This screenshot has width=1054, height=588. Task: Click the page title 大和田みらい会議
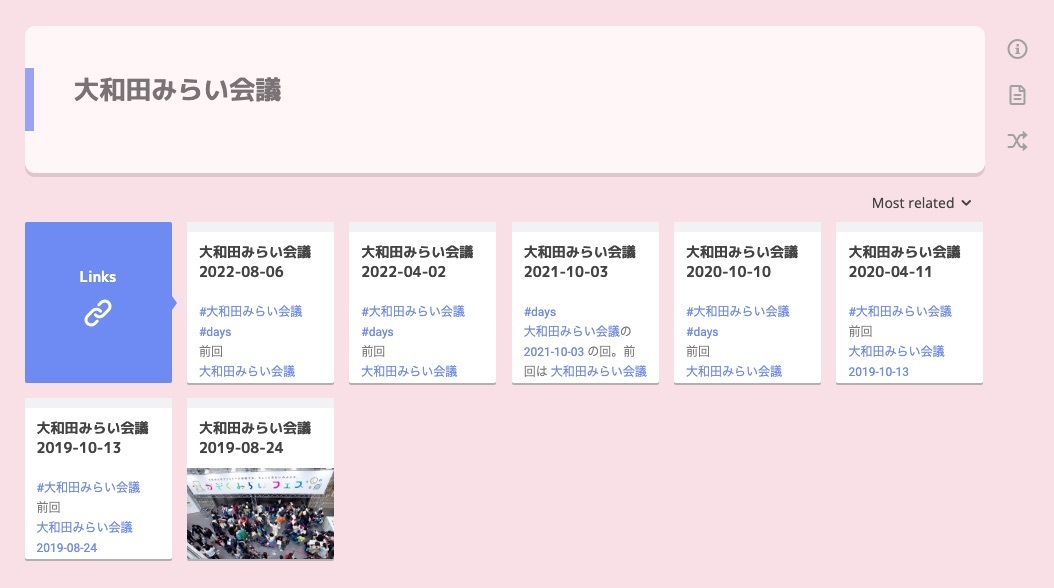coord(177,90)
